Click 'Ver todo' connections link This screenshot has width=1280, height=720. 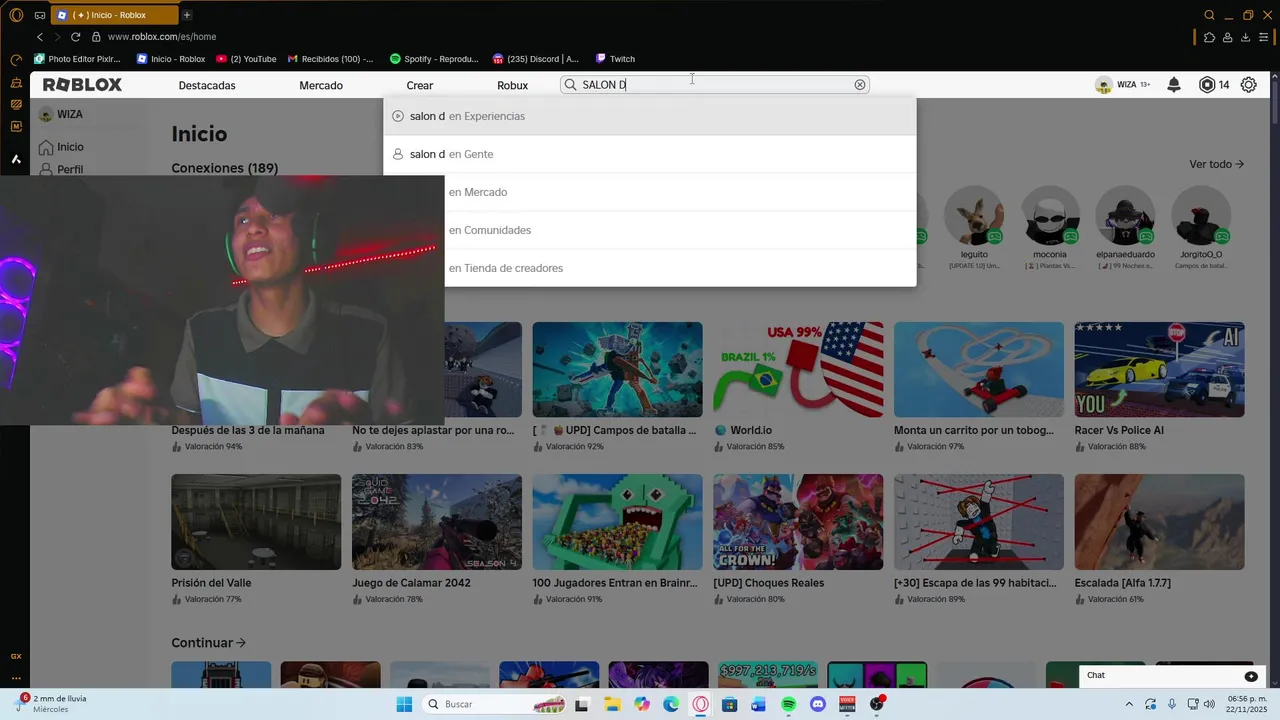1216,164
